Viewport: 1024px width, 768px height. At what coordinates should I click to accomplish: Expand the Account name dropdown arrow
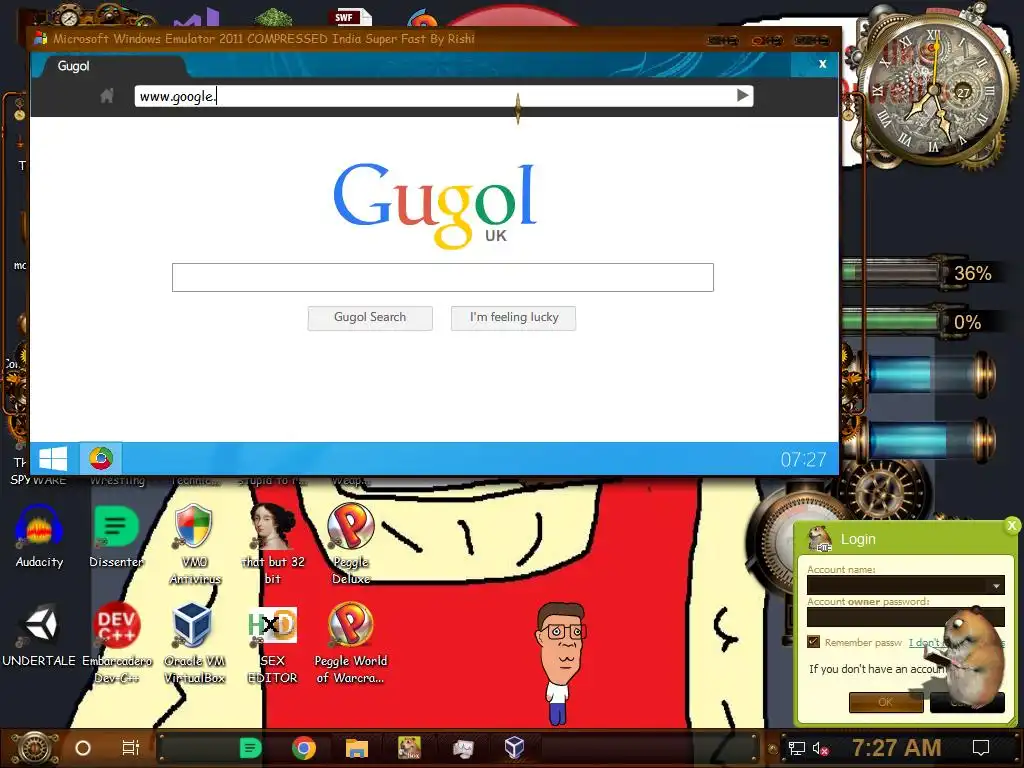pos(996,586)
